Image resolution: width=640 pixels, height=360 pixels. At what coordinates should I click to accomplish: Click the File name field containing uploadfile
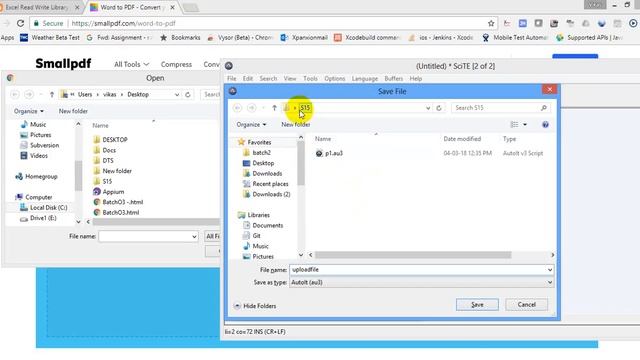tap(418, 270)
